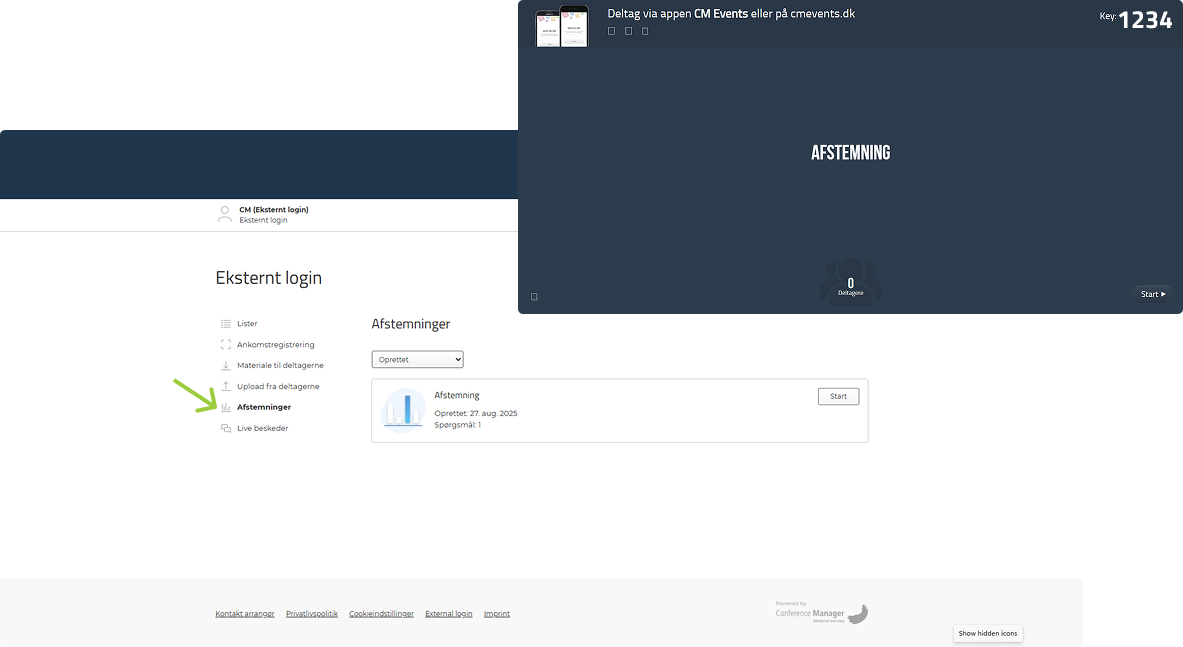This screenshot has height=647, width=1183.
Task: Follow the External login footer link
Action: pos(448,614)
